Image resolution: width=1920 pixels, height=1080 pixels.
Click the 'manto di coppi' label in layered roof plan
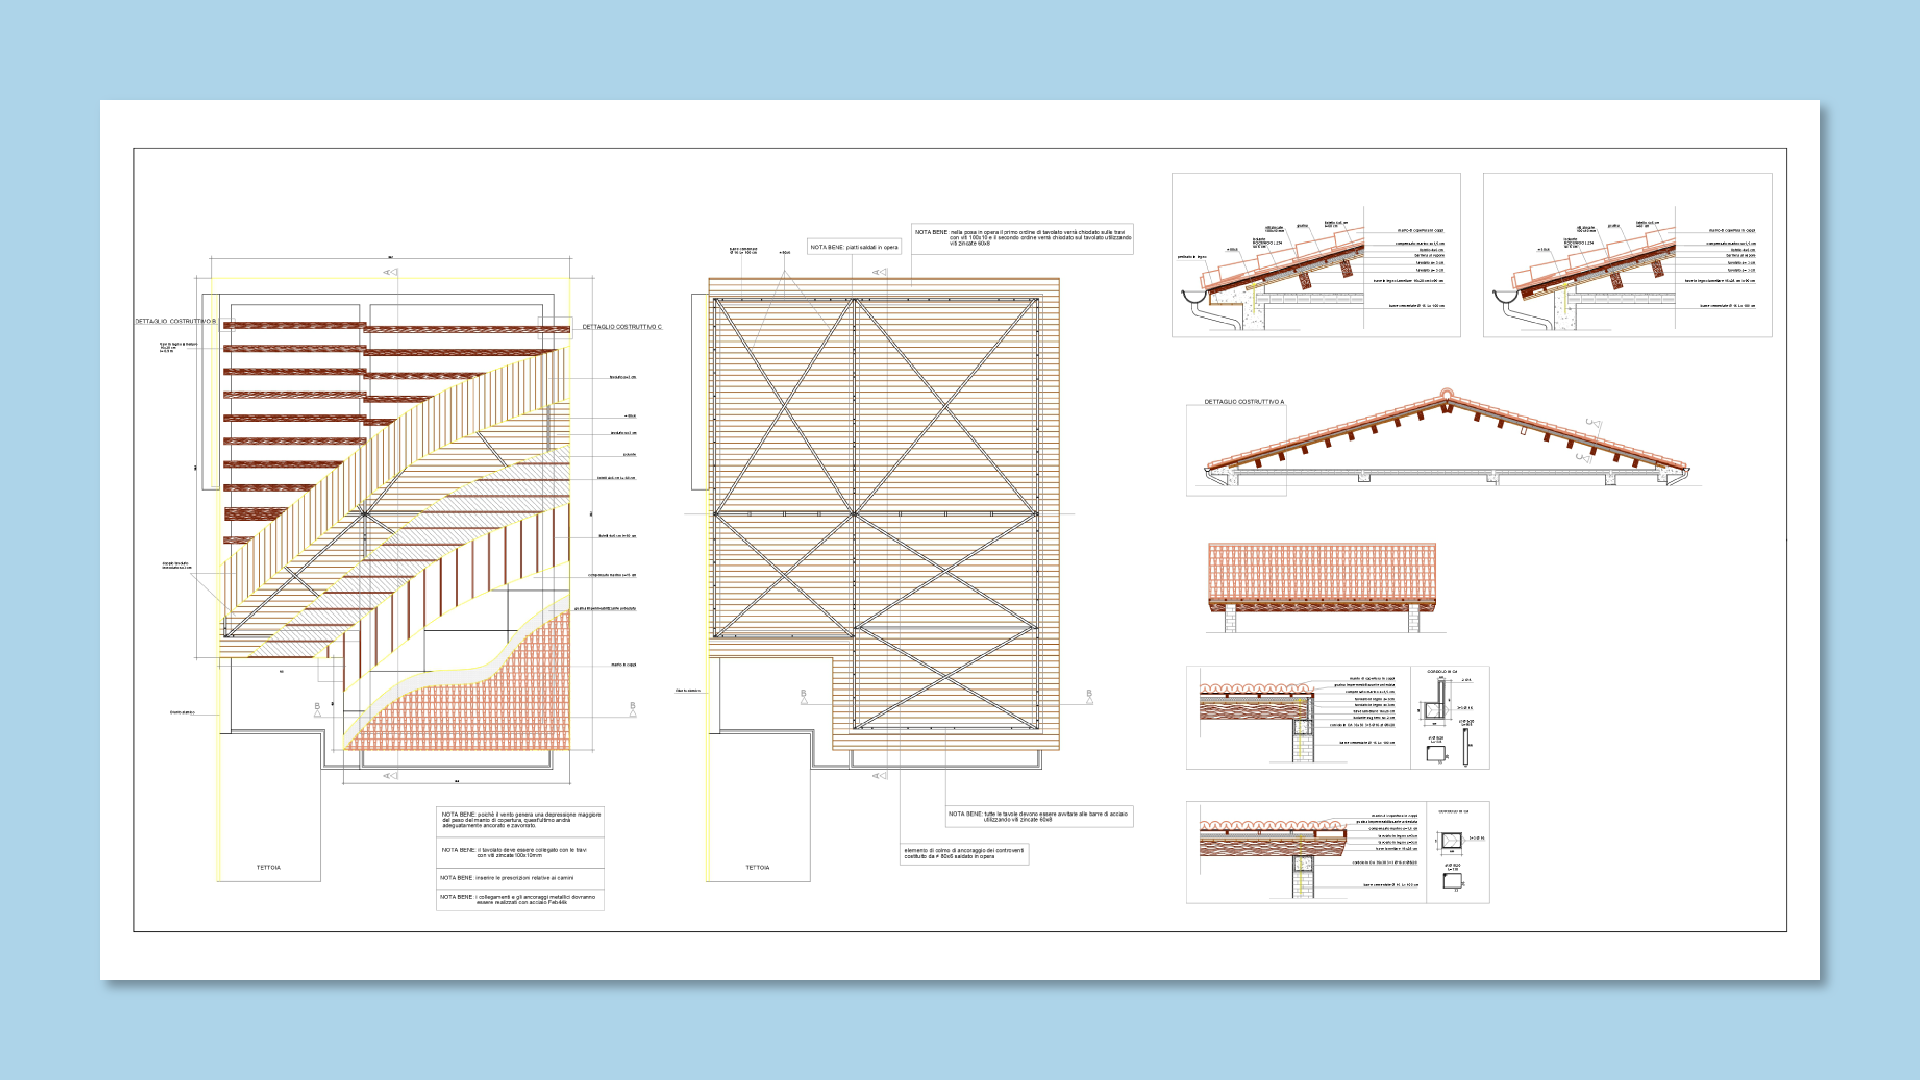pyautogui.click(x=623, y=665)
